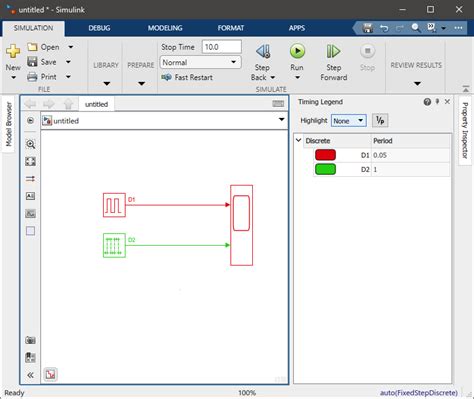Select the Scope block on canvas
Screen dimensions: 474x399
tap(241, 225)
